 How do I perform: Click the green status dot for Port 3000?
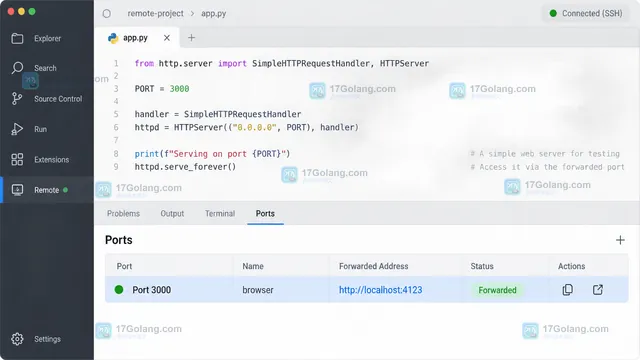tap(119, 290)
